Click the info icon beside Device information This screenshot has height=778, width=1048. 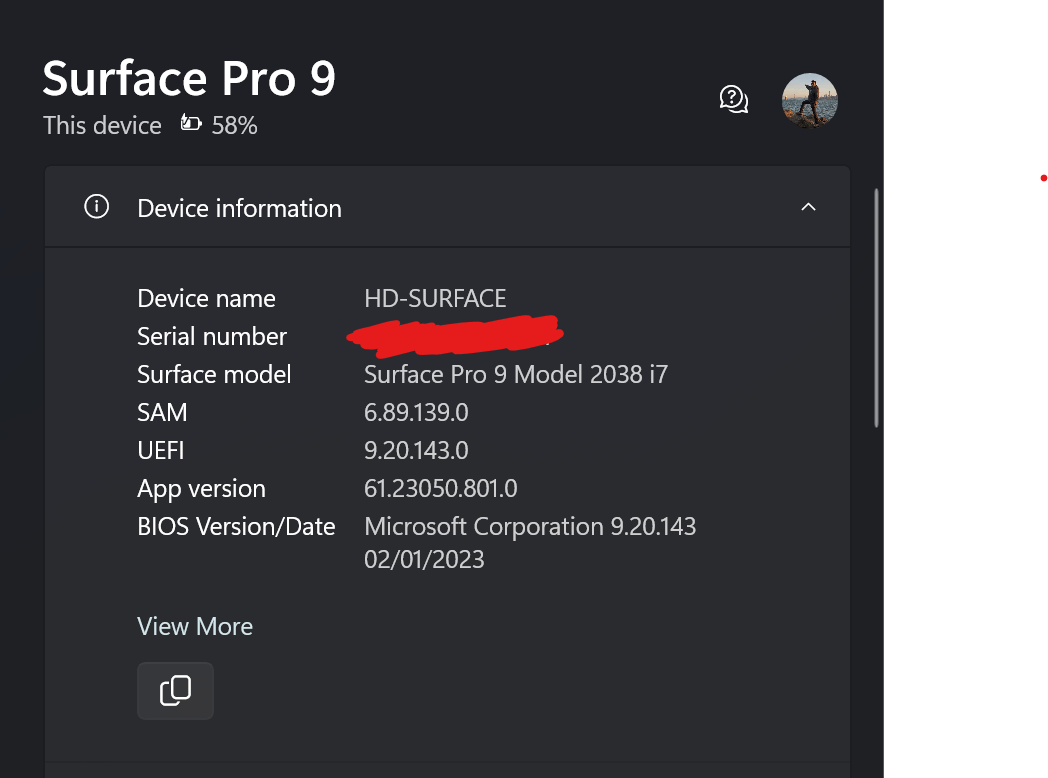tap(96, 207)
